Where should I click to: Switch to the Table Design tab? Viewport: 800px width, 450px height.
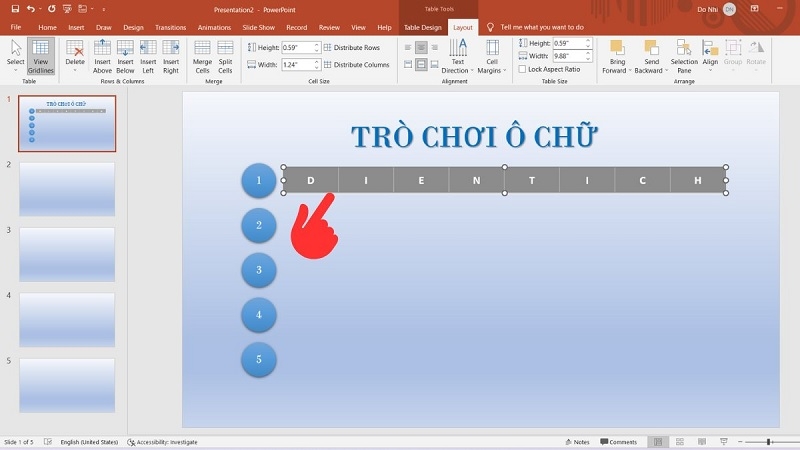click(422, 27)
